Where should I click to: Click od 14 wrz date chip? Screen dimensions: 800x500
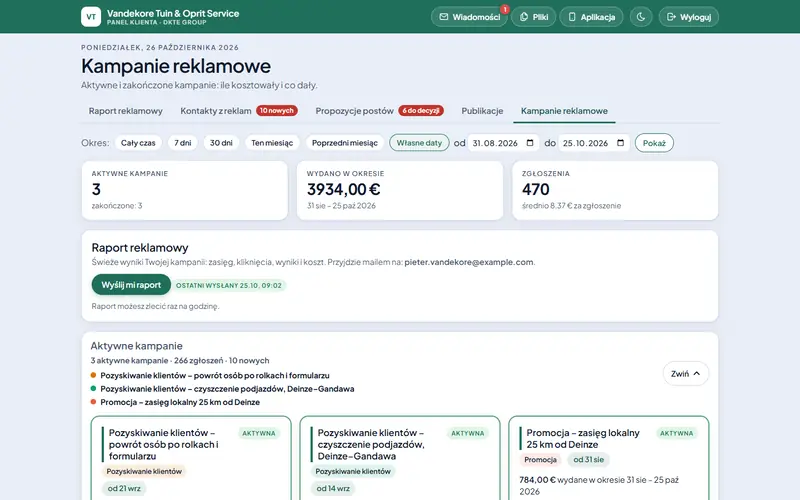(x=333, y=488)
